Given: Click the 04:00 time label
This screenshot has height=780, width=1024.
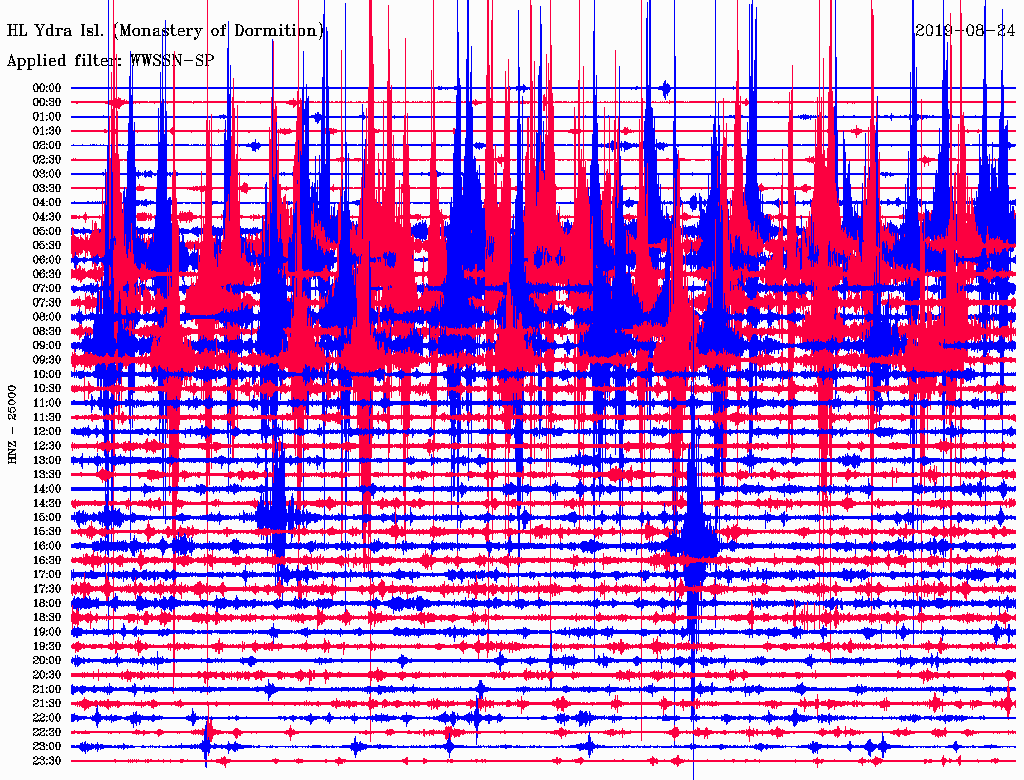Looking at the screenshot, I should click(x=46, y=203).
